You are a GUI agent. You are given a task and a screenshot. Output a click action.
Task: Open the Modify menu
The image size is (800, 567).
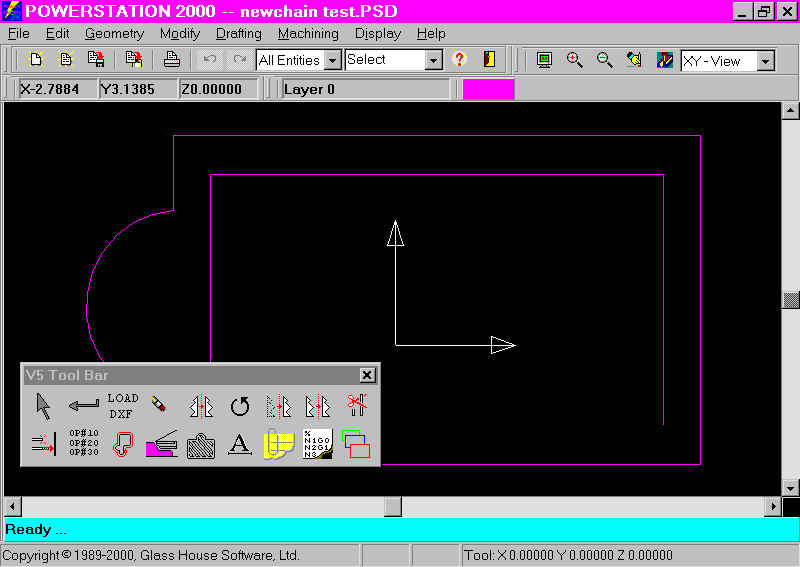click(180, 34)
